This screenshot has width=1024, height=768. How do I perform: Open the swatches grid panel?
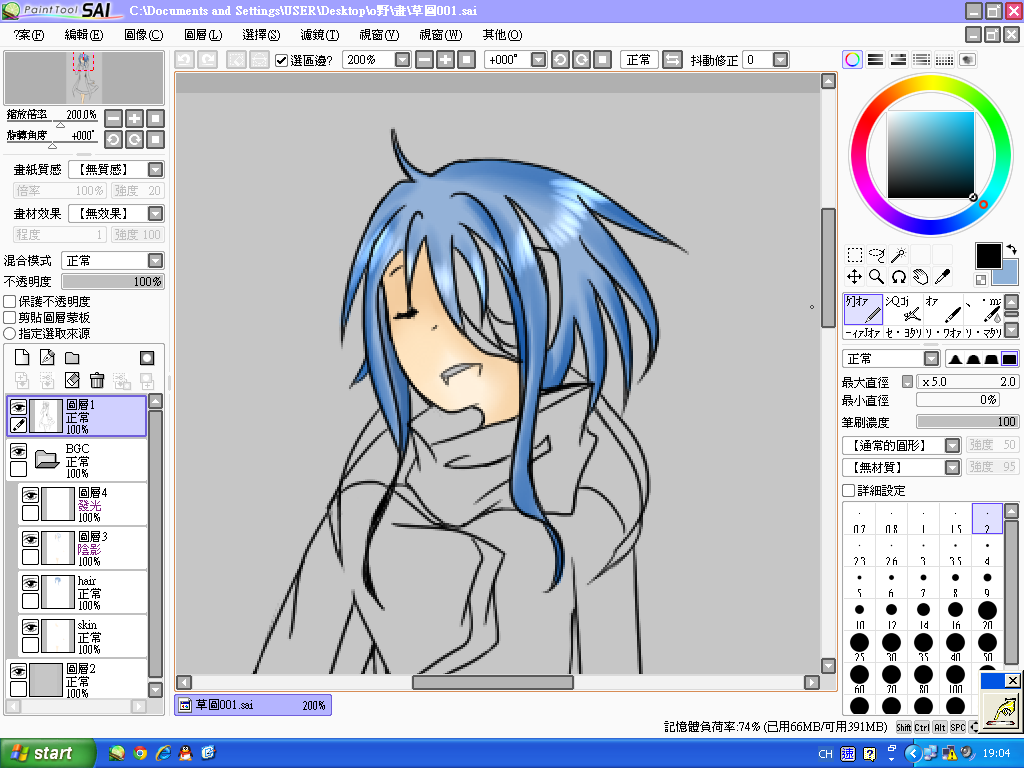pos(944,60)
